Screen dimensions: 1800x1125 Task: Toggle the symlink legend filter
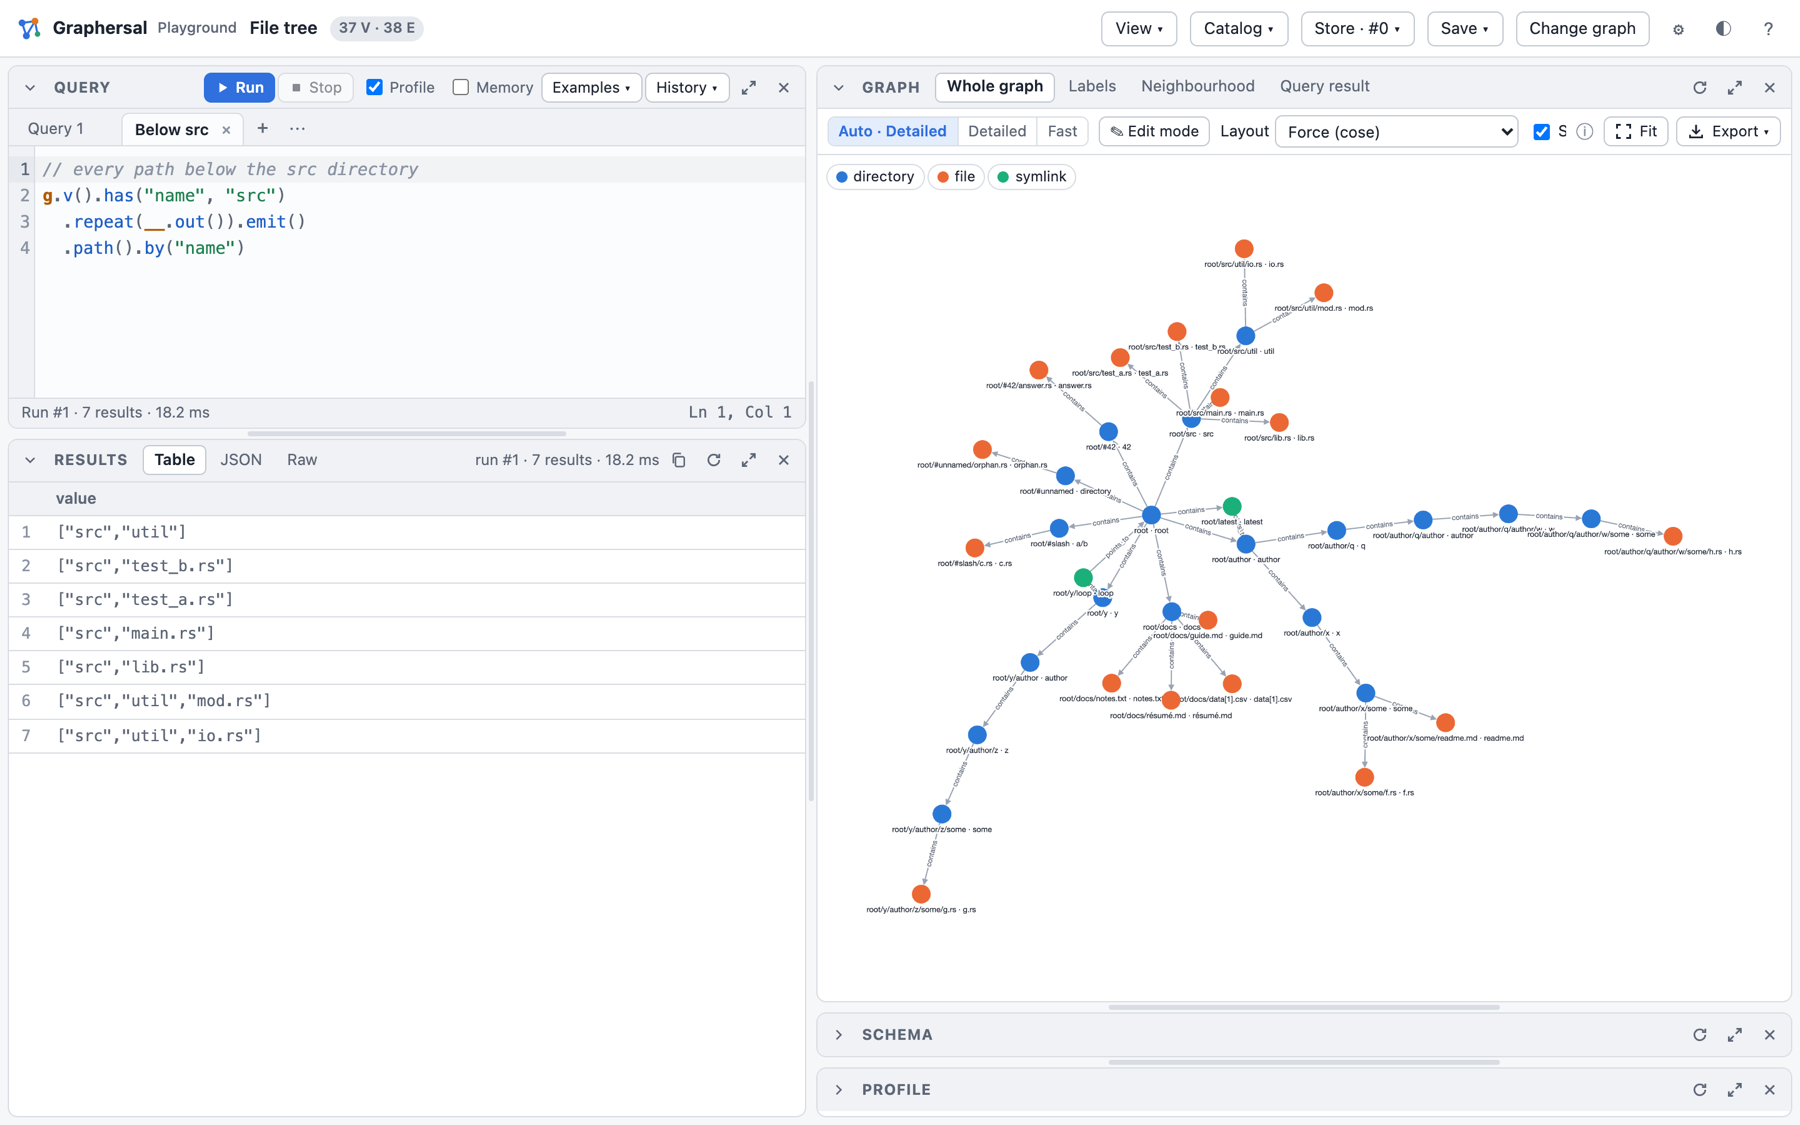pos(1031,177)
